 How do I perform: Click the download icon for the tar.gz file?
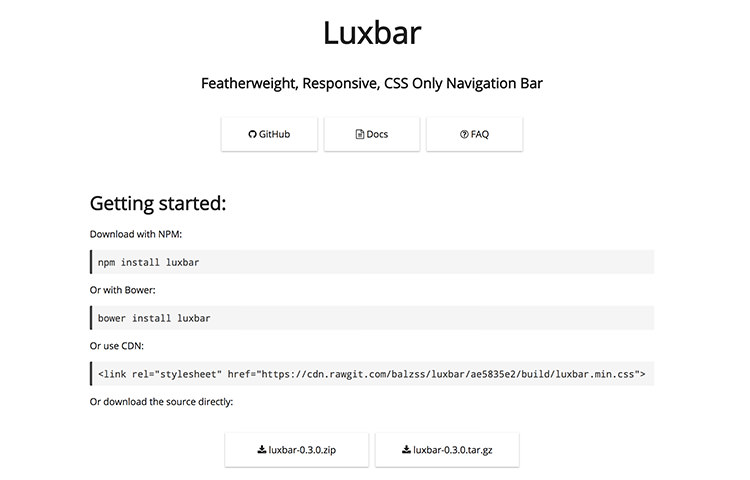[406, 449]
